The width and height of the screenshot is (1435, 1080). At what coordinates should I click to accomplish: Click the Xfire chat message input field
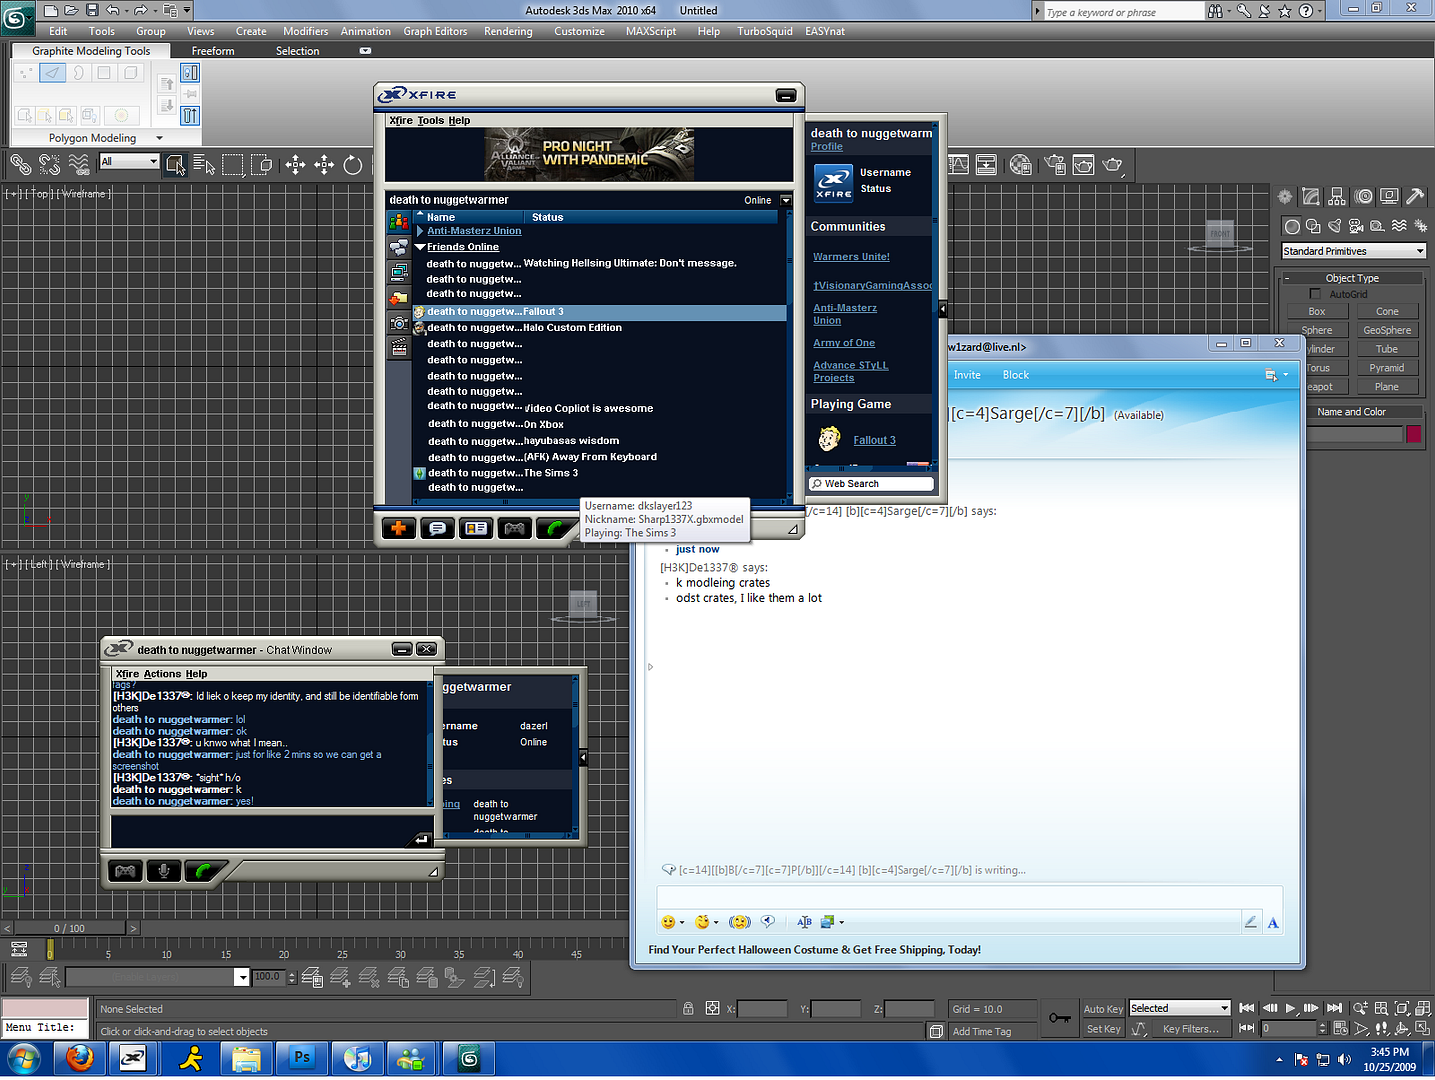(x=263, y=831)
